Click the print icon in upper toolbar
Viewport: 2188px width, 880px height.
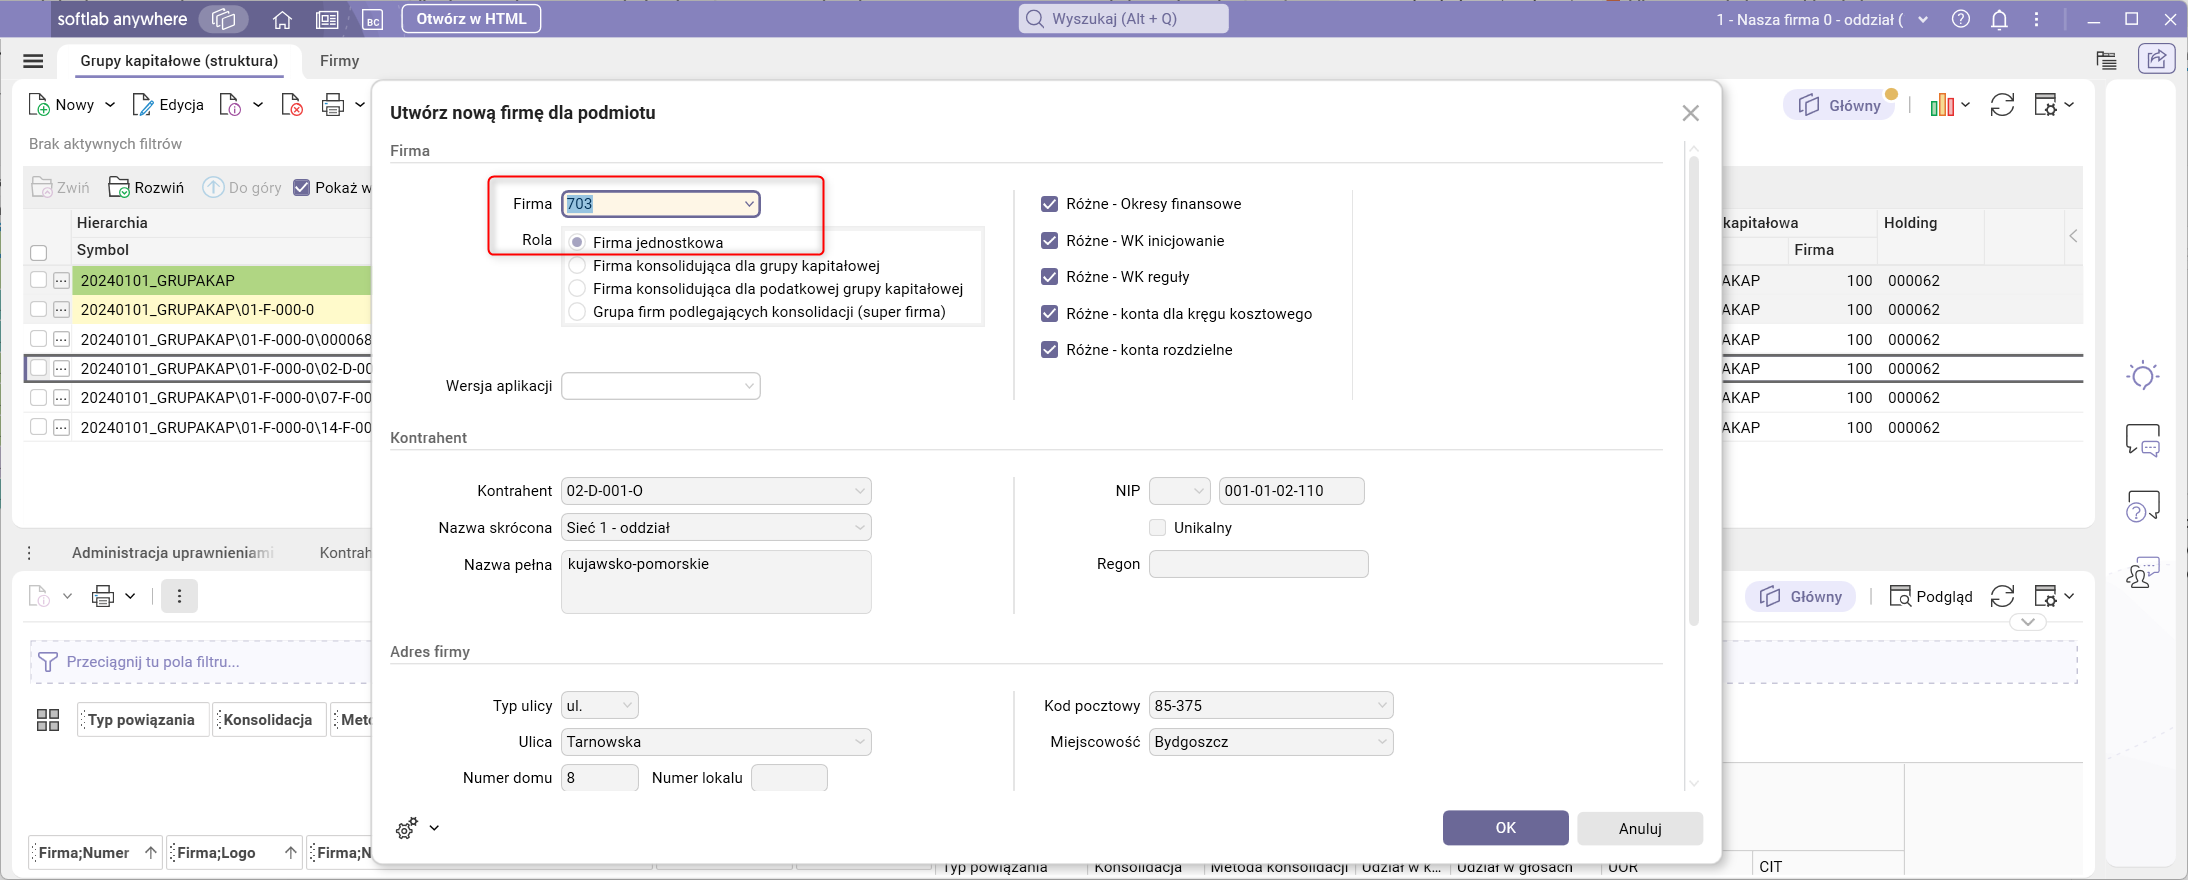(x=333, y=105)
